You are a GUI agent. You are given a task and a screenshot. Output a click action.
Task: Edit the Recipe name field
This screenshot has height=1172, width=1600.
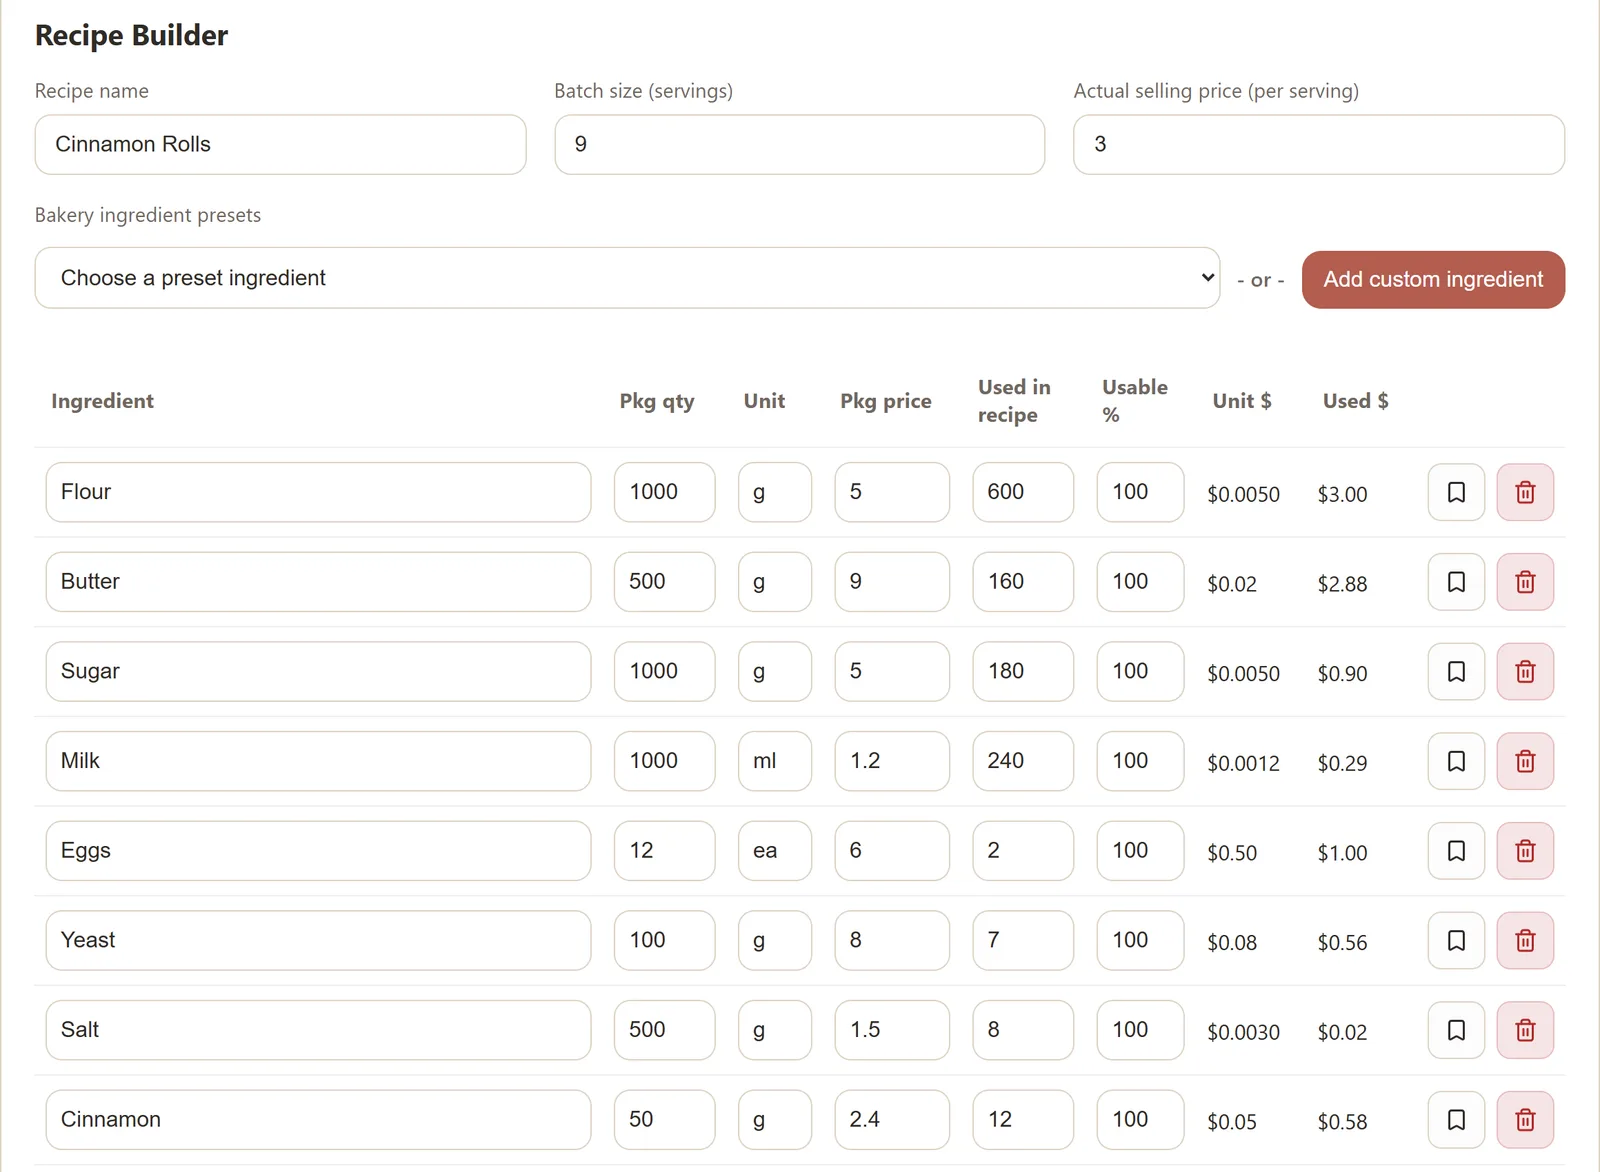pyautogui.click(x=280, y=145)
